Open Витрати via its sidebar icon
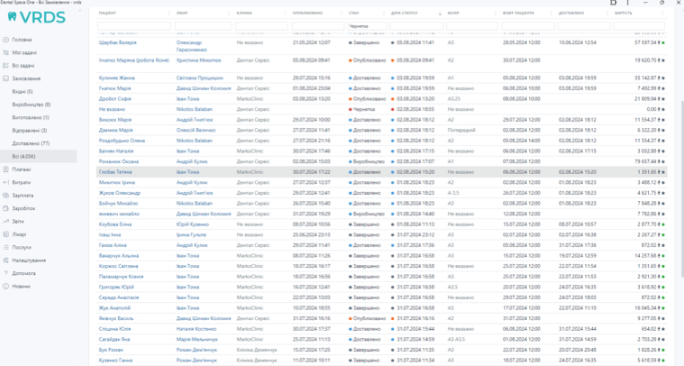Screen dimensions: 684x366 [6, 182]
